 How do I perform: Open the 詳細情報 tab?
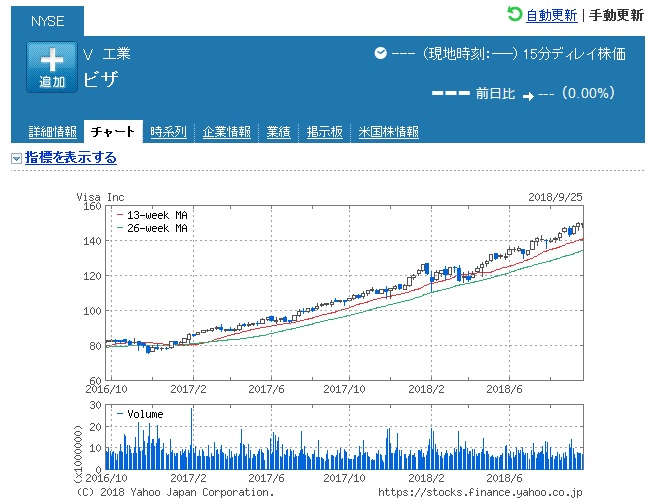point(53,132)
